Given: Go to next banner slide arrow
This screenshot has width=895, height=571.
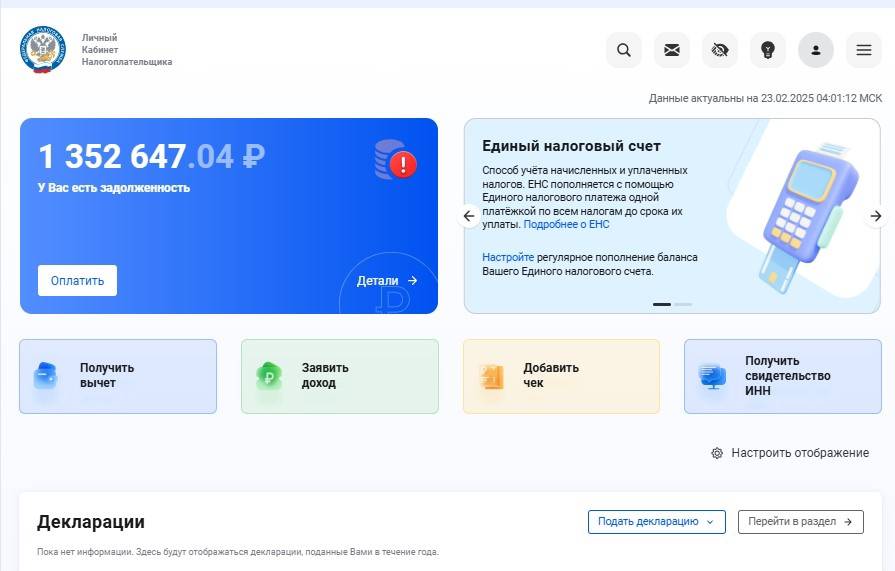Looking at the screenshot, I should click(876, 216).
